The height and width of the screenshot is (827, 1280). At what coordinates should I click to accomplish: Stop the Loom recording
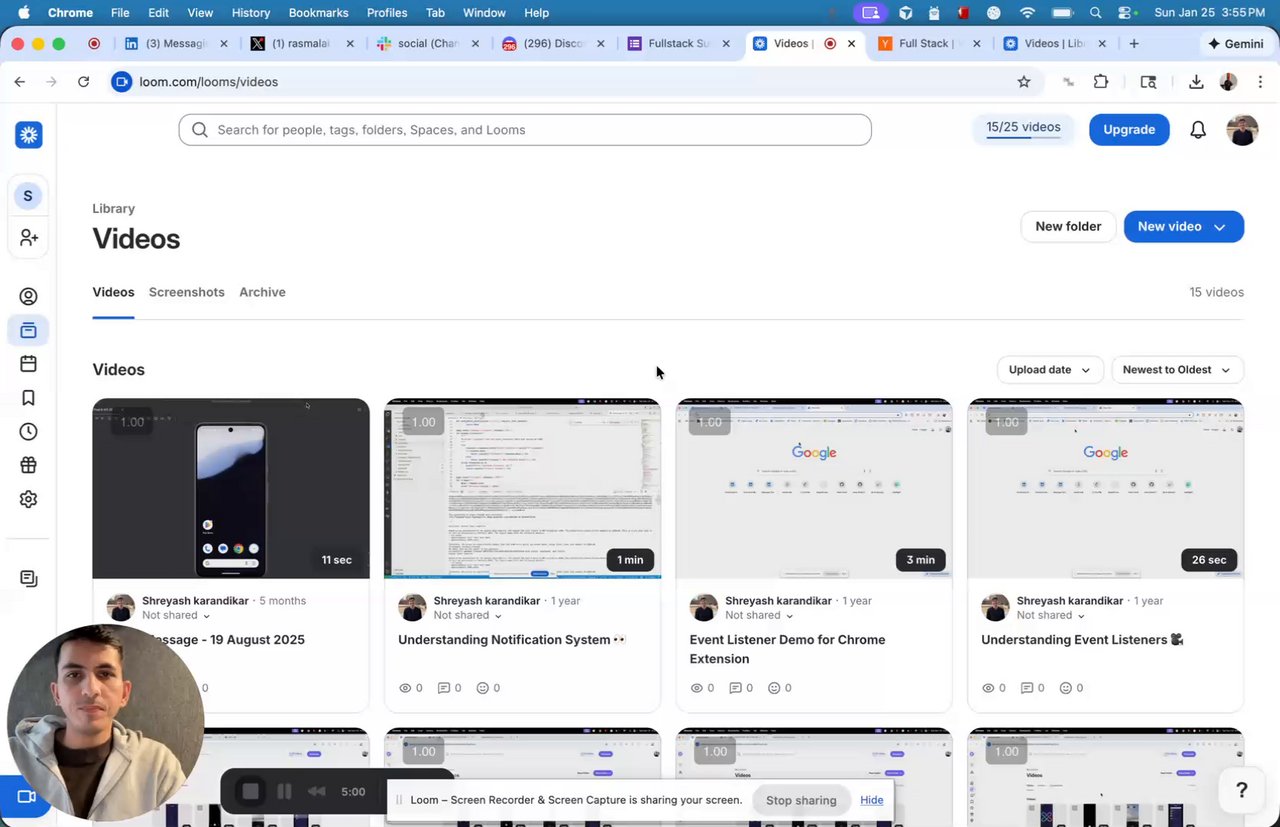coord(251,792)
